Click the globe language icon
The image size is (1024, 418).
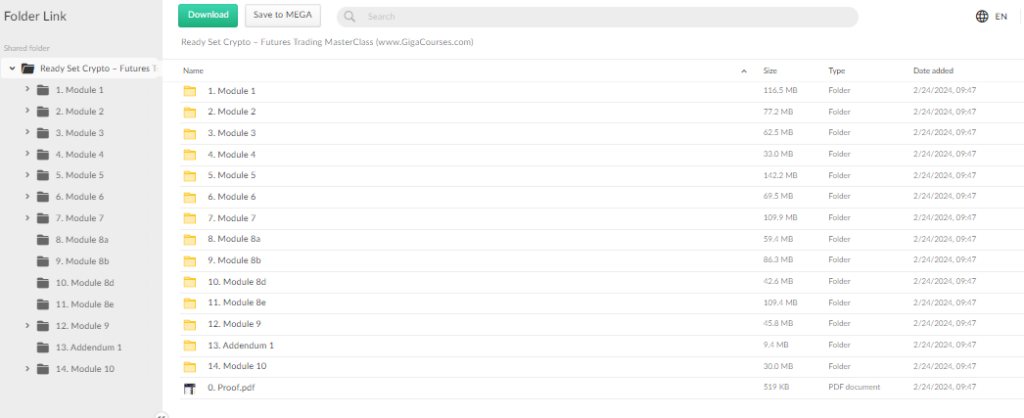(x=981, y=17)
